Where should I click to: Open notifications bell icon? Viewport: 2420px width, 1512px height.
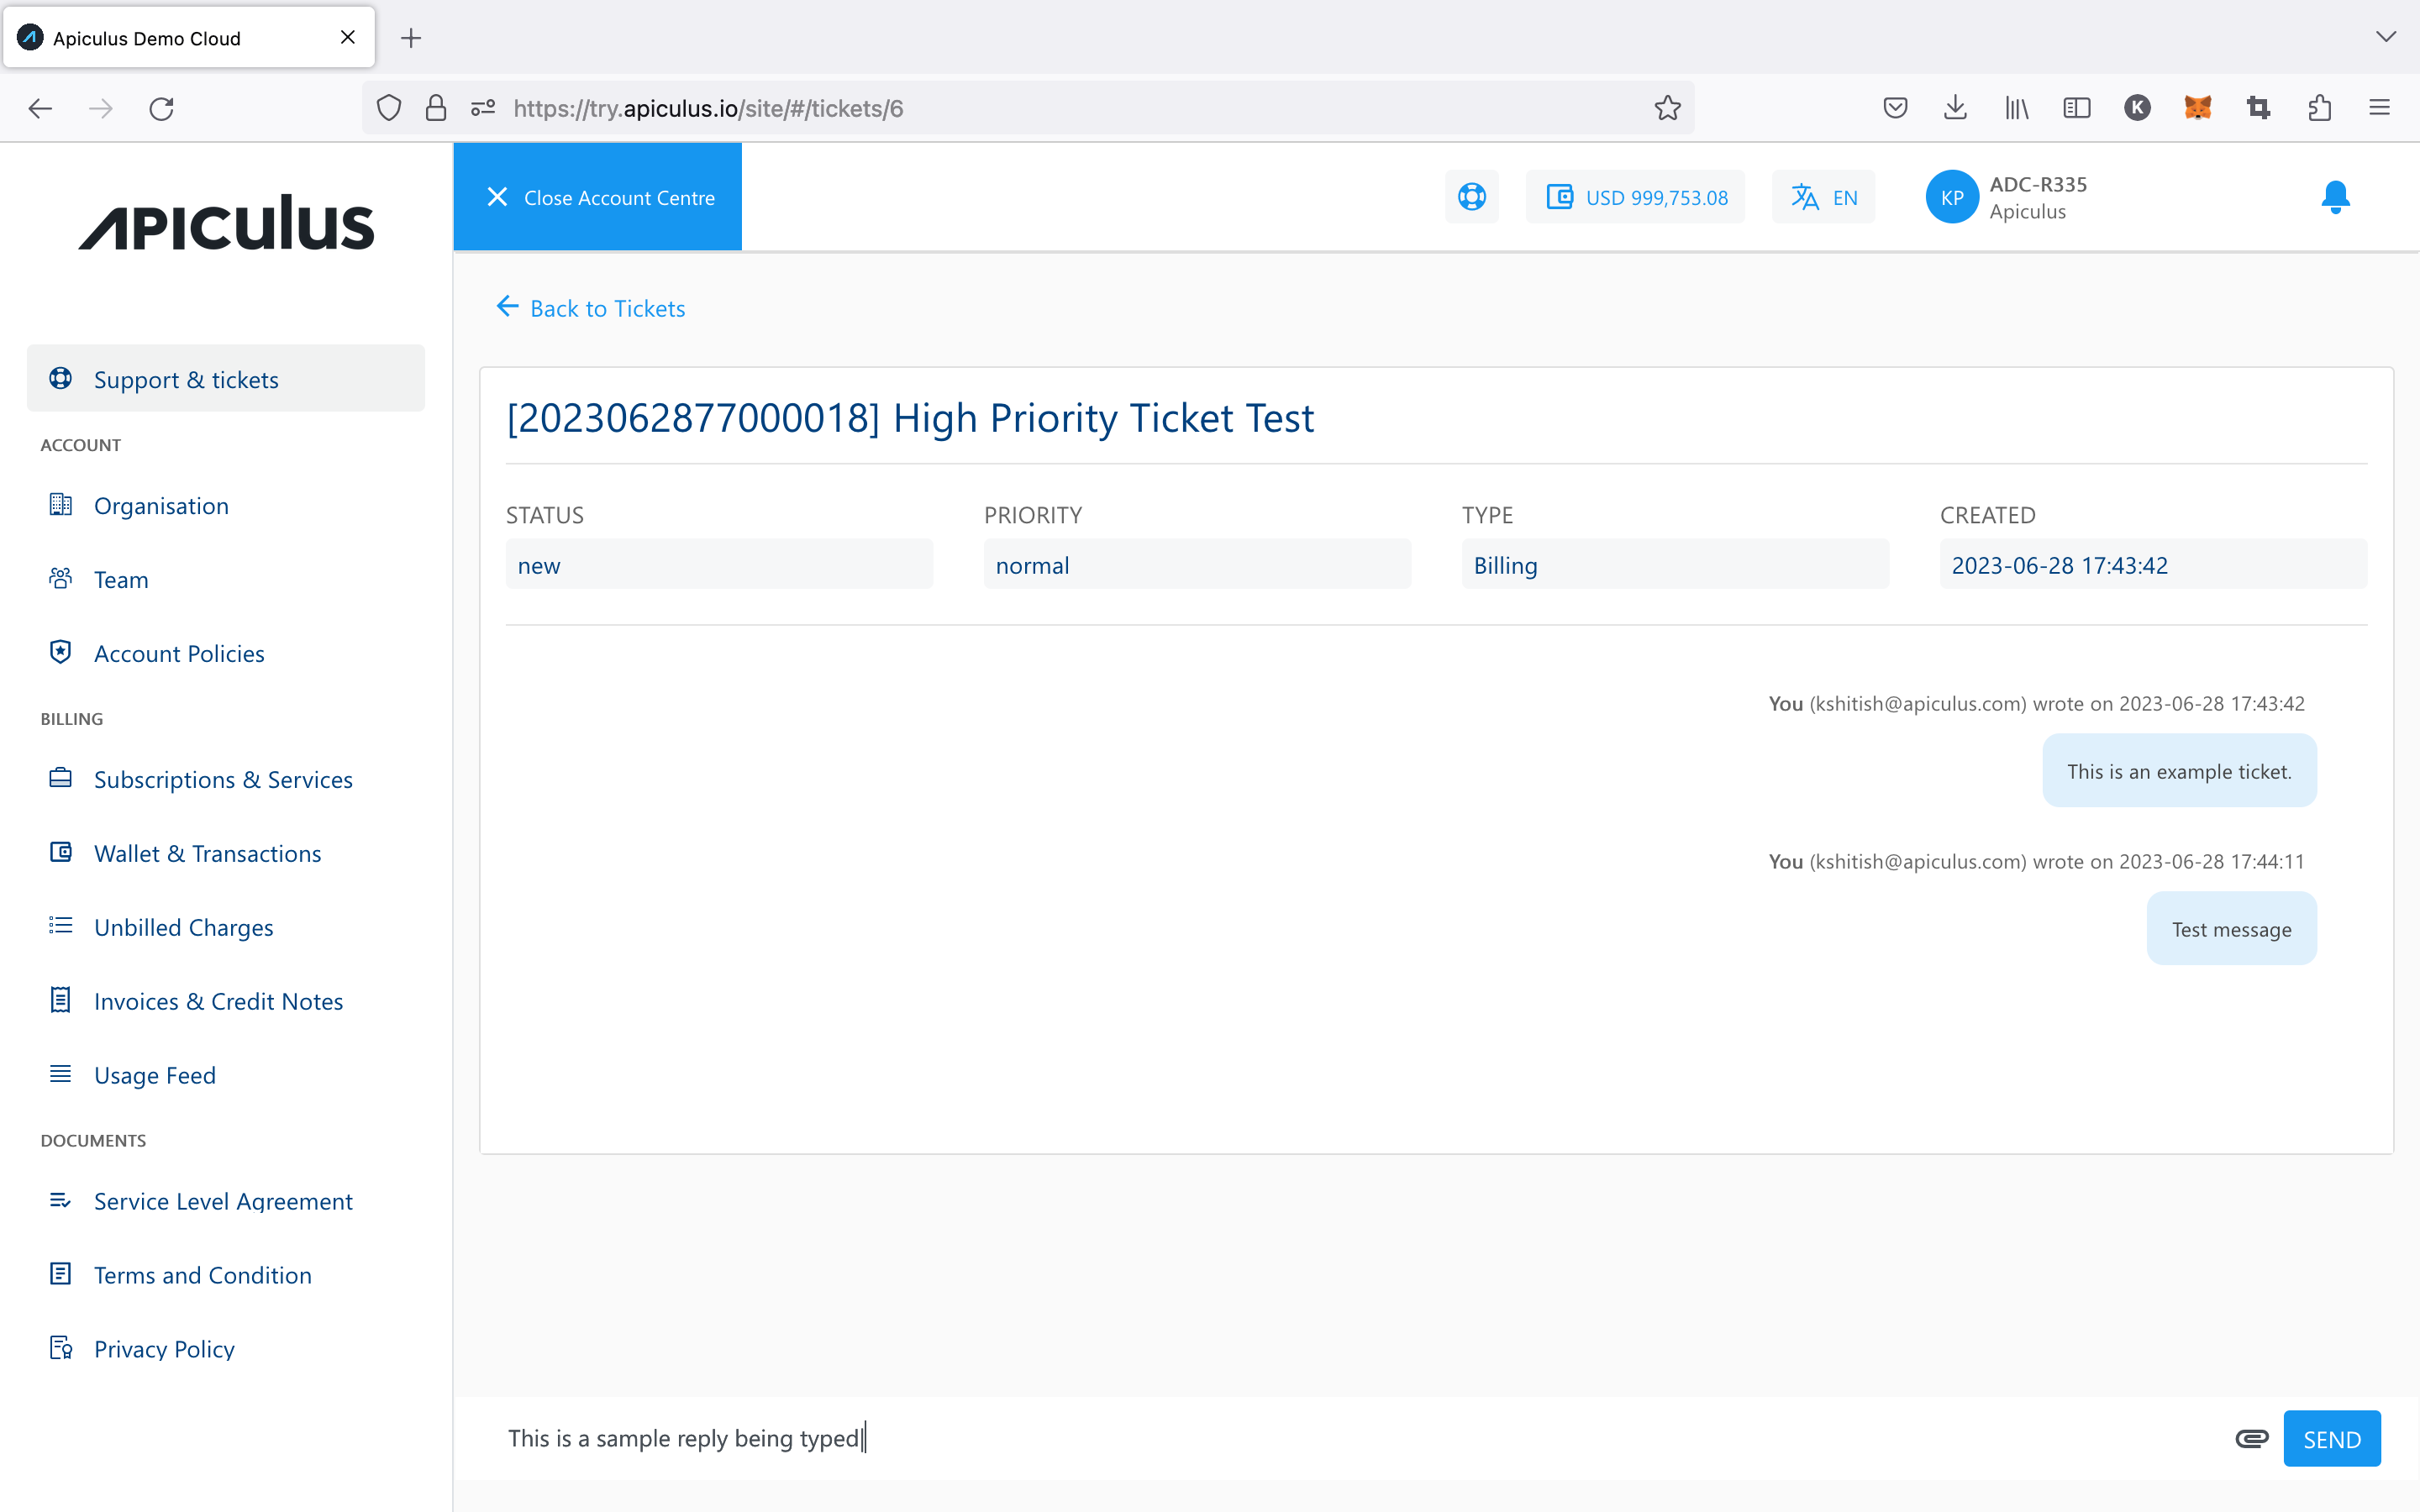tap(2335, 197)
